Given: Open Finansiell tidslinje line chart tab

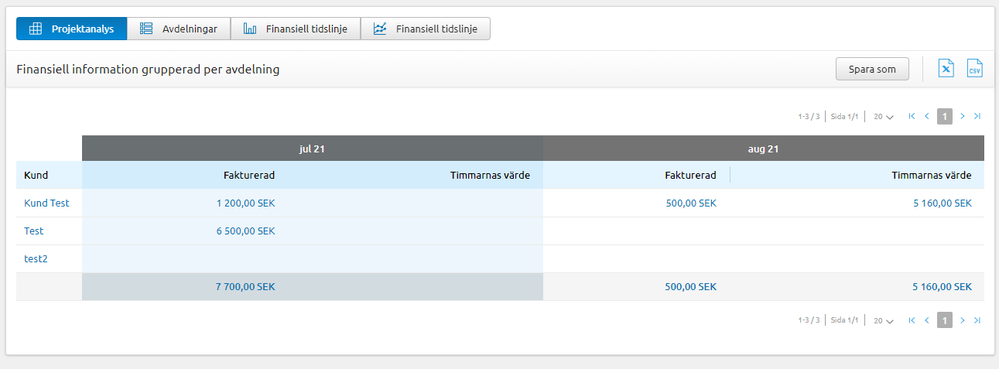Looking at the screenshot, I should [x=425, y=29].
